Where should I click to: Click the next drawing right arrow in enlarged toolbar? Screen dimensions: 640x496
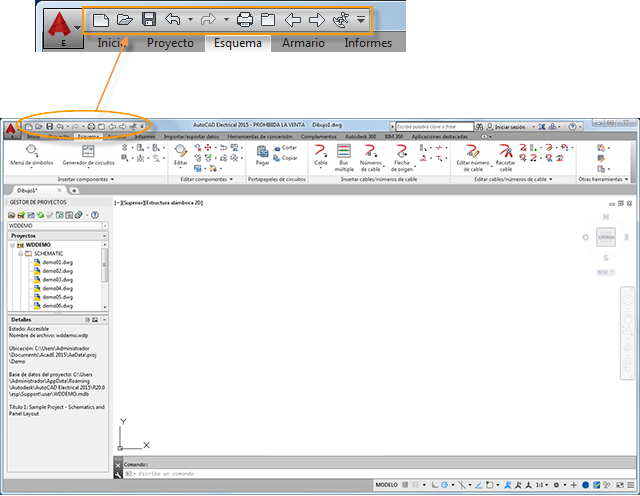317,20
